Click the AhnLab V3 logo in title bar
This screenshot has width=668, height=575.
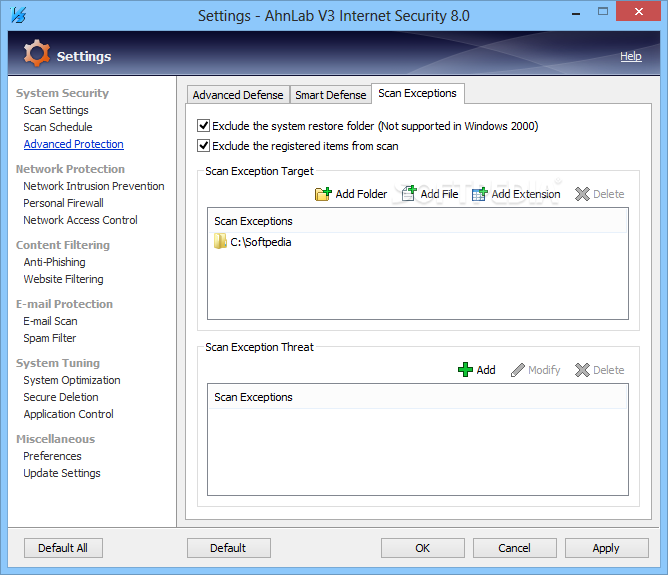(18, 15)
